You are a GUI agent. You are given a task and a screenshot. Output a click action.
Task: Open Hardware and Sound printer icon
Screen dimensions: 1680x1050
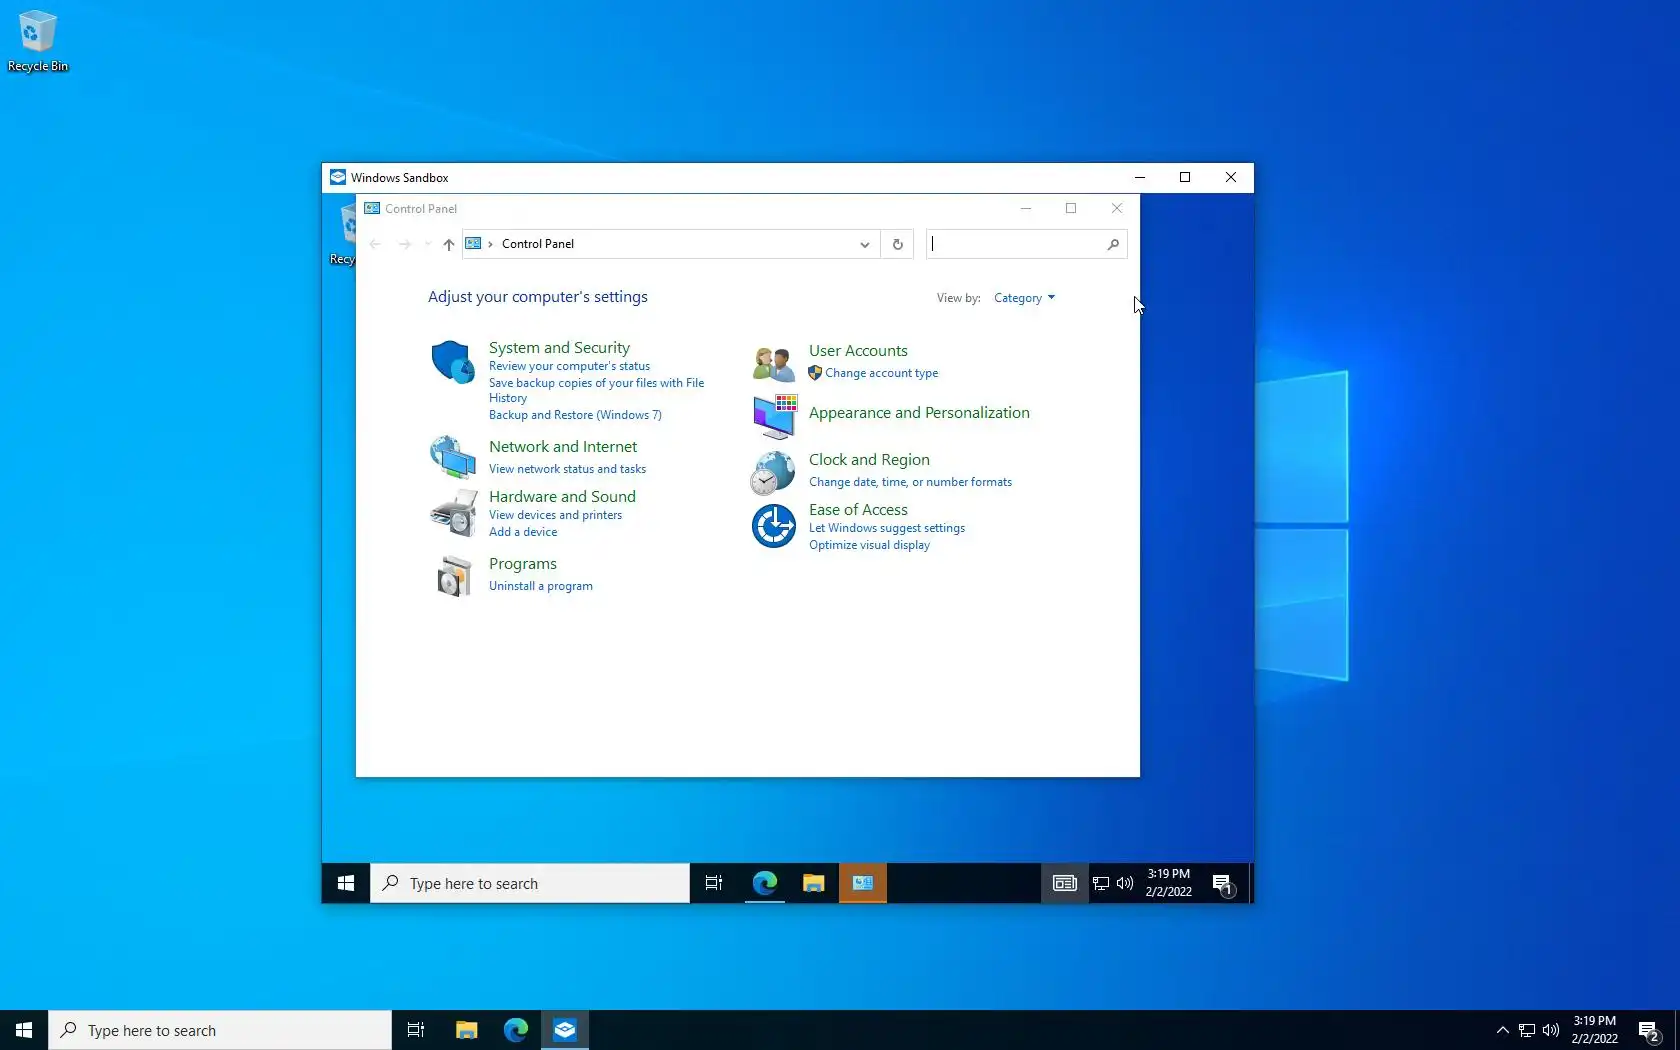point(452,513)
